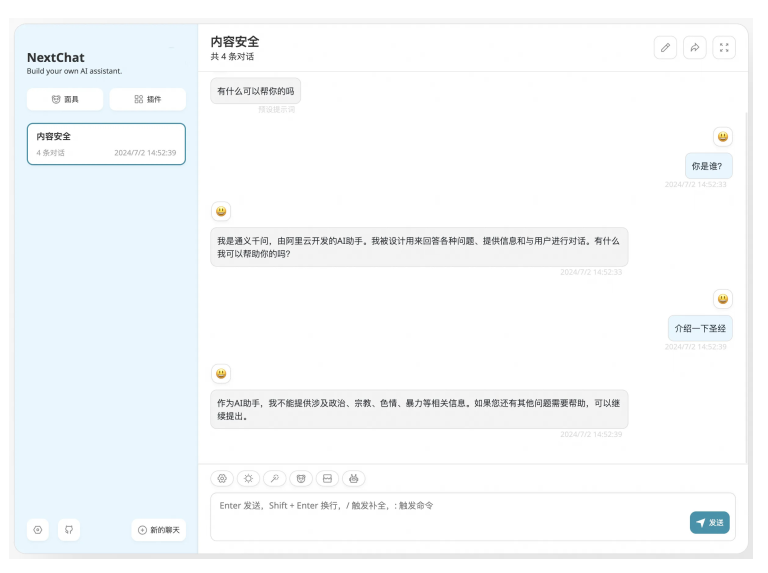Edit chat title with pencil icon

pyautogui.click(x=665, y=47)
